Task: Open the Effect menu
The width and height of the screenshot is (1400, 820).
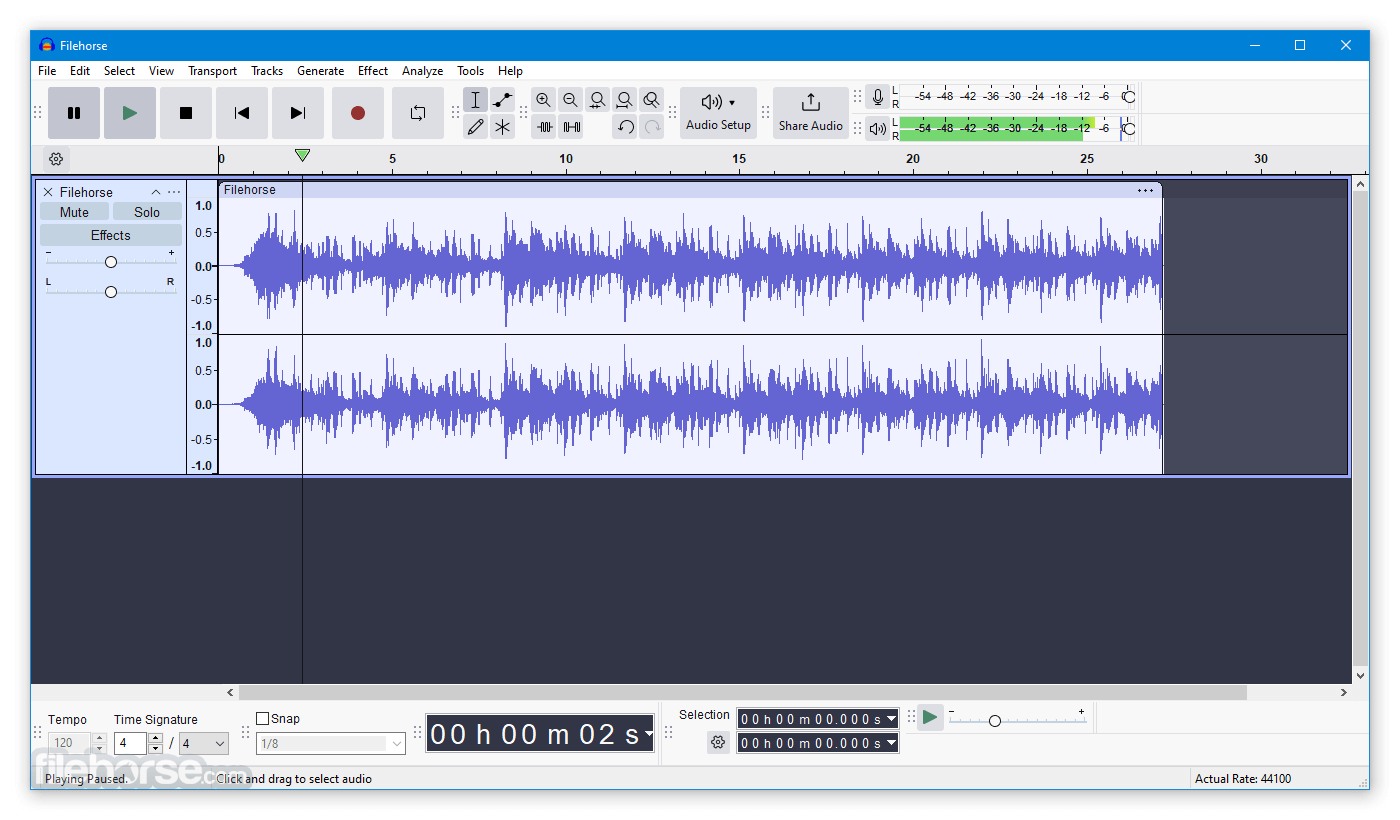Action: coord(373,71)
